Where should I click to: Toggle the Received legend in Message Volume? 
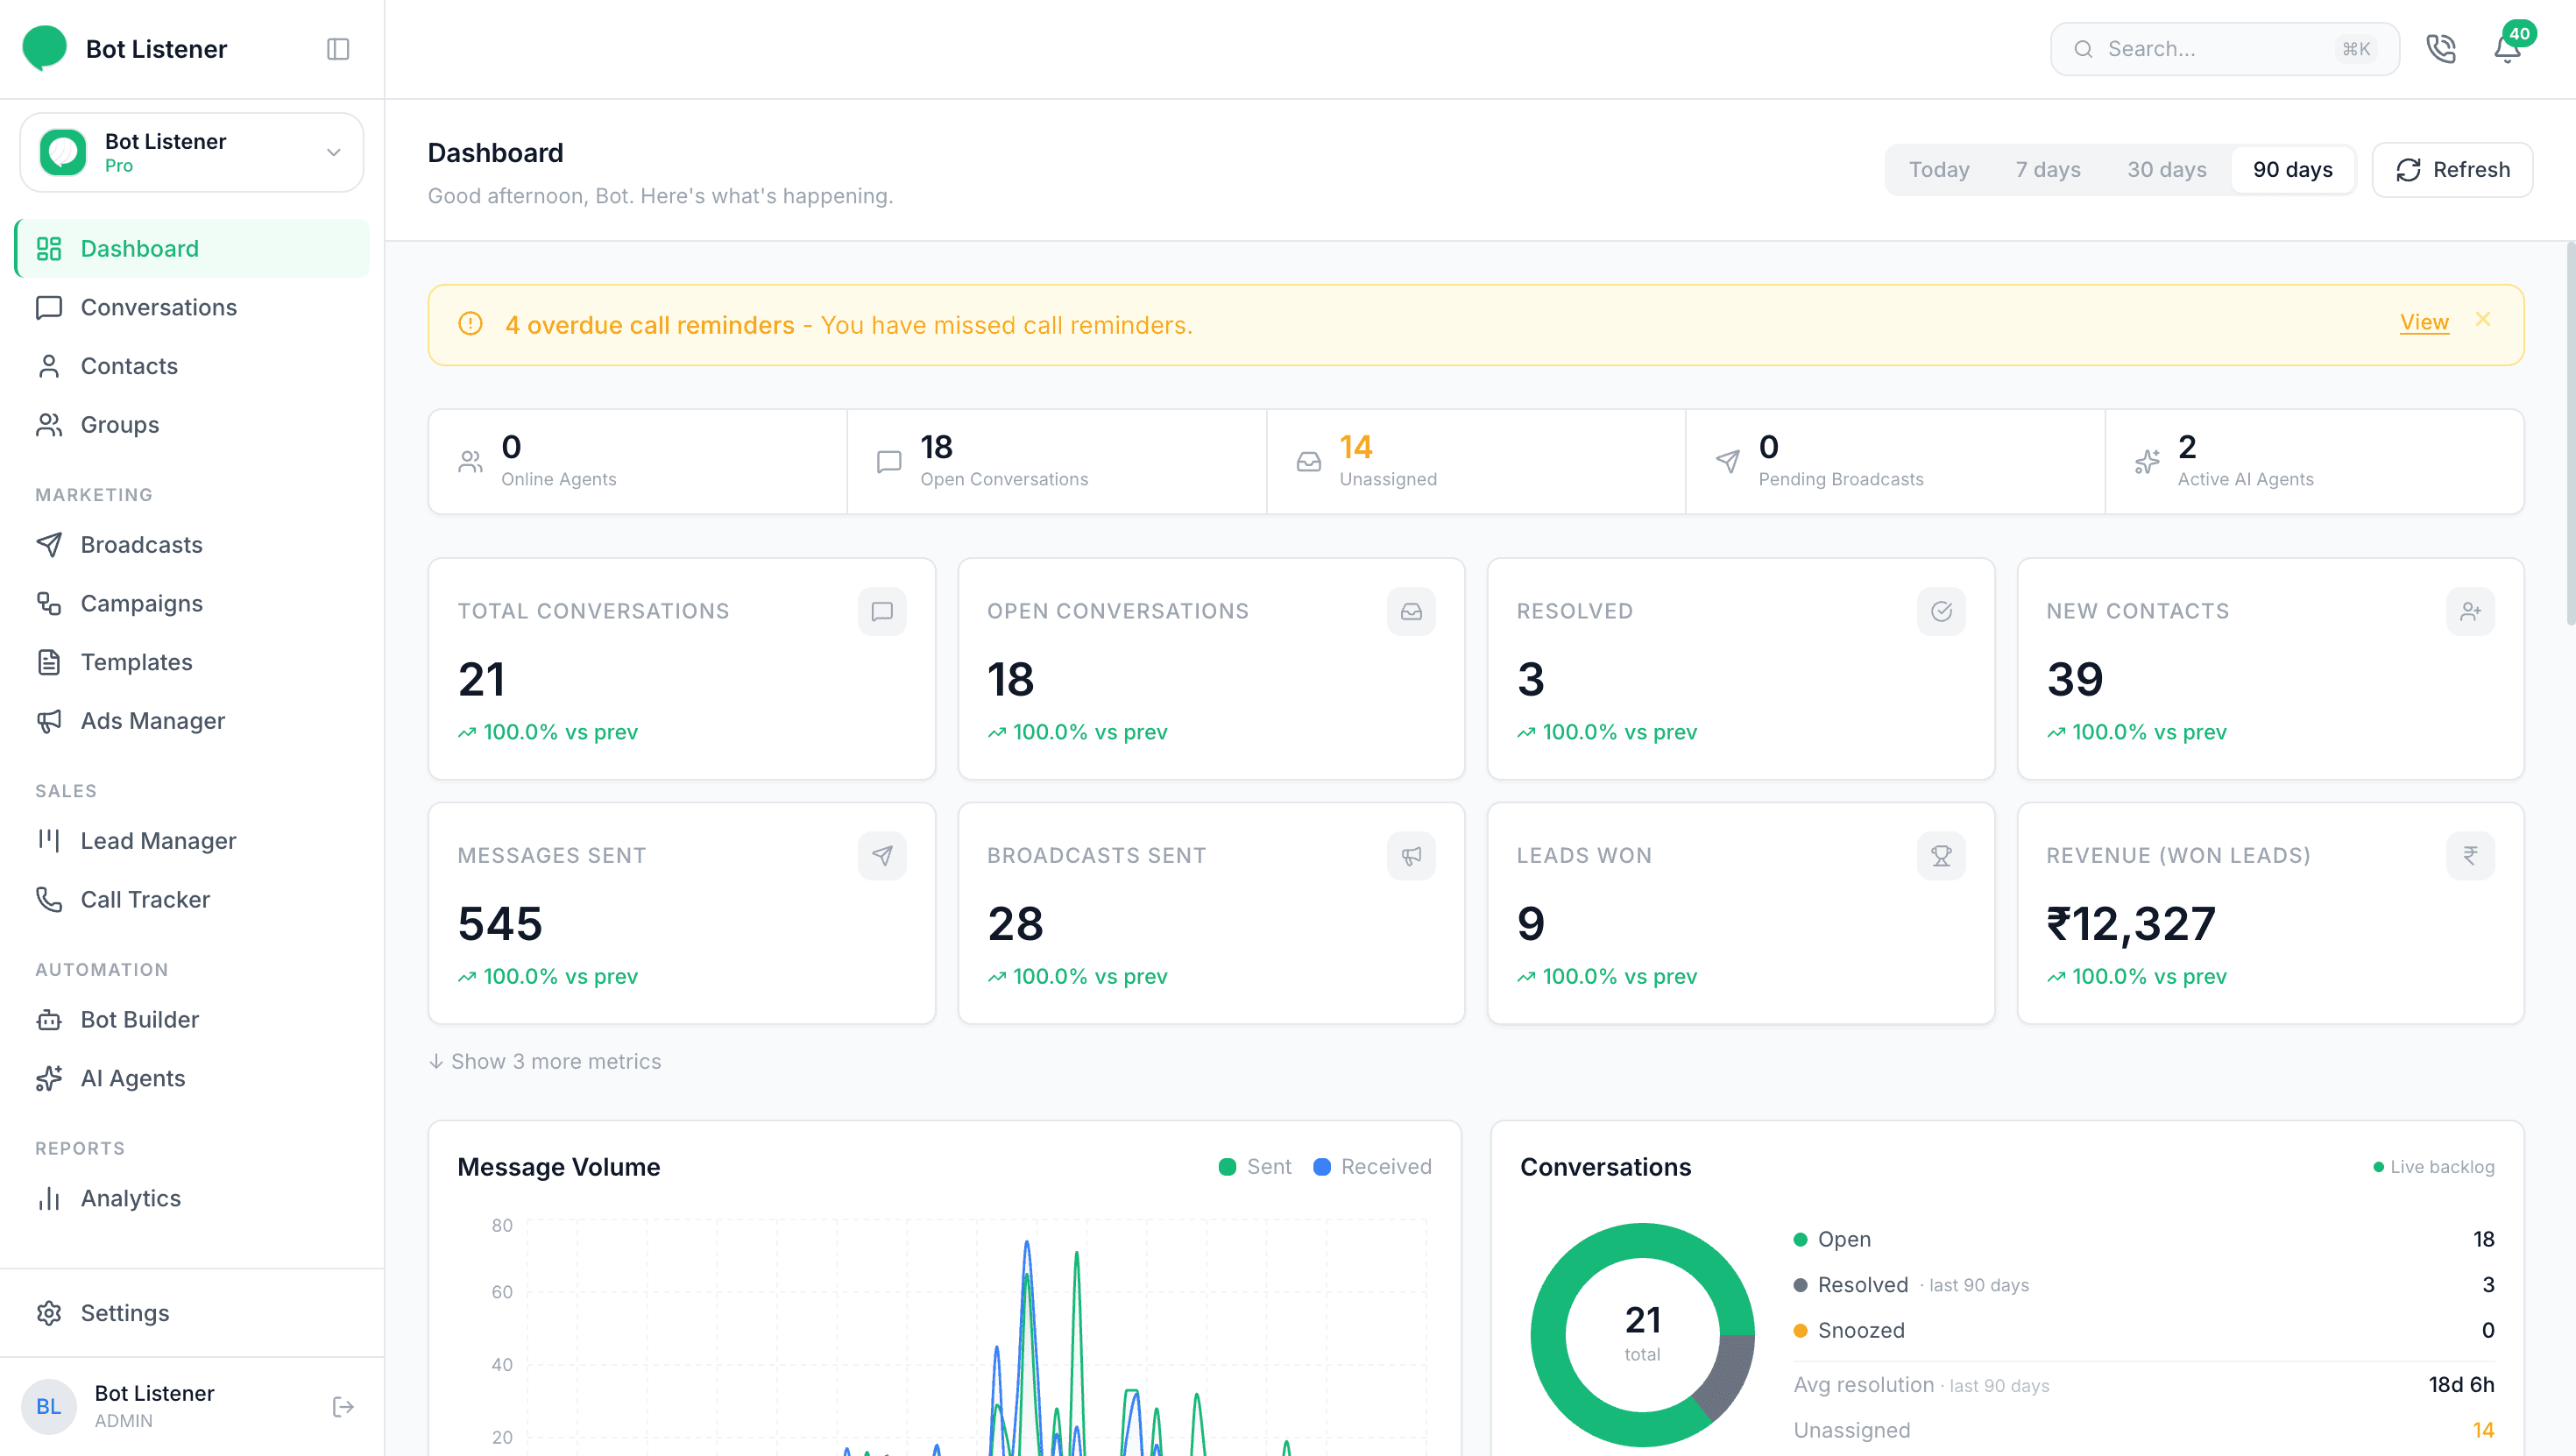[1372, 1167]
